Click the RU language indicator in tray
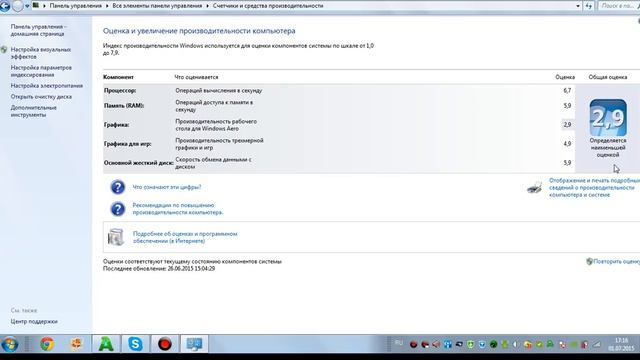640x360 pixels. (399, 343)
